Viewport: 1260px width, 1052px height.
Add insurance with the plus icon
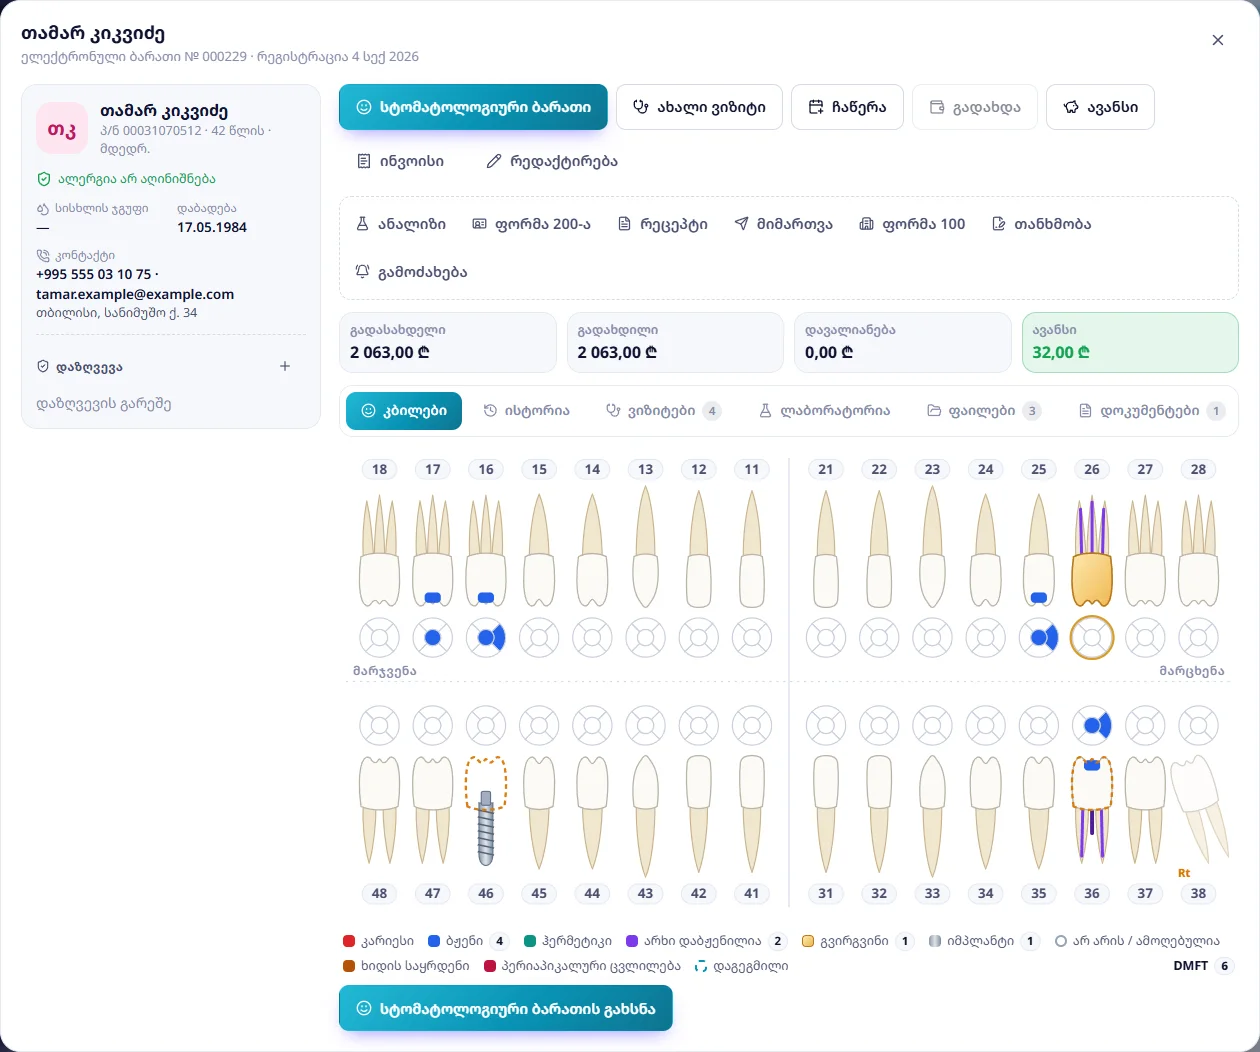(x=285, y=367)
